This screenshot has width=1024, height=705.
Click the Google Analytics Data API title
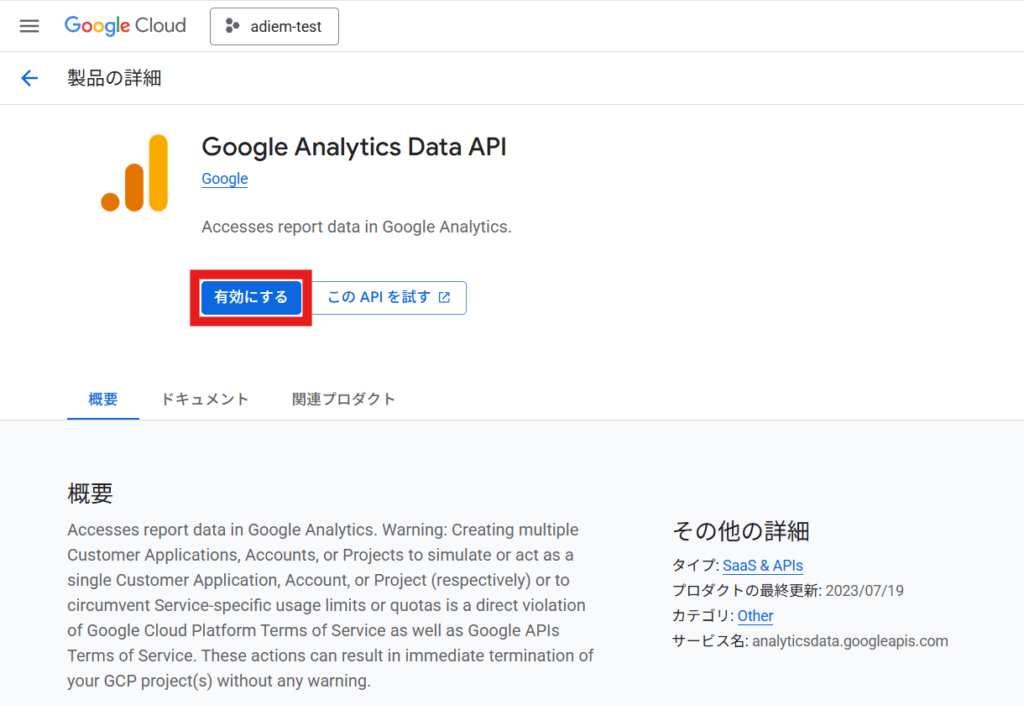point(355,146)
